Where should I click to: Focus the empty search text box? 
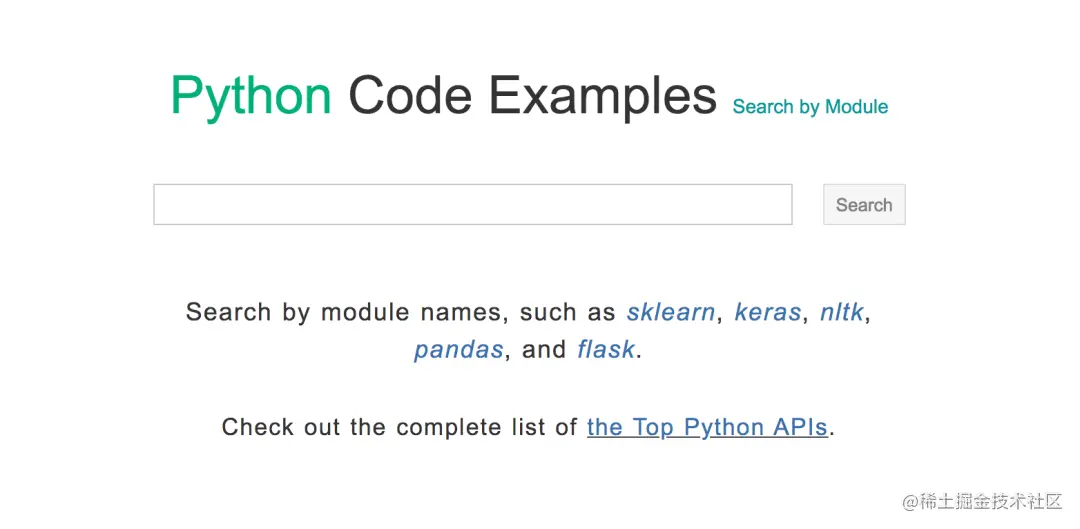(472, 204)
